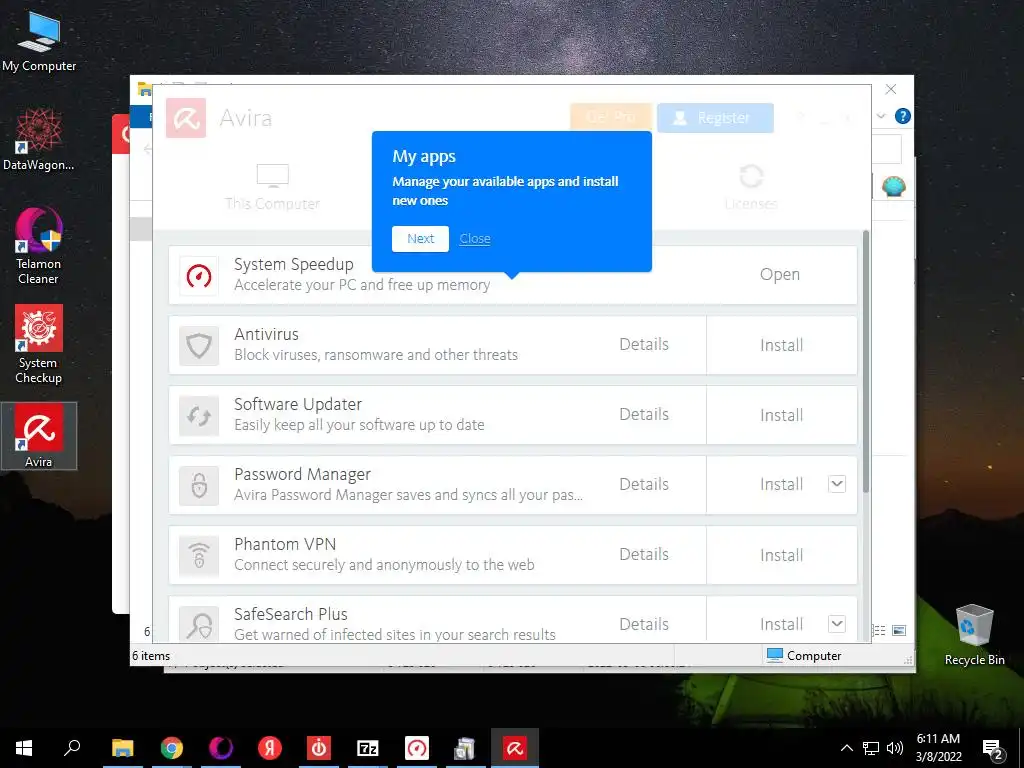
Task: Open the Licenses section
Action: pyautogui.click(x=751, y=187)
